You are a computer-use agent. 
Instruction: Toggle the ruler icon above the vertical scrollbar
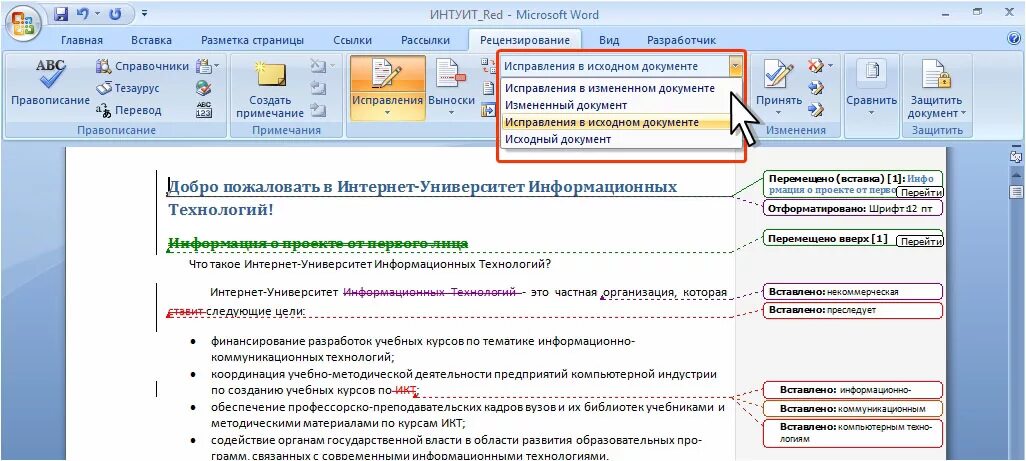point(1016,157)
